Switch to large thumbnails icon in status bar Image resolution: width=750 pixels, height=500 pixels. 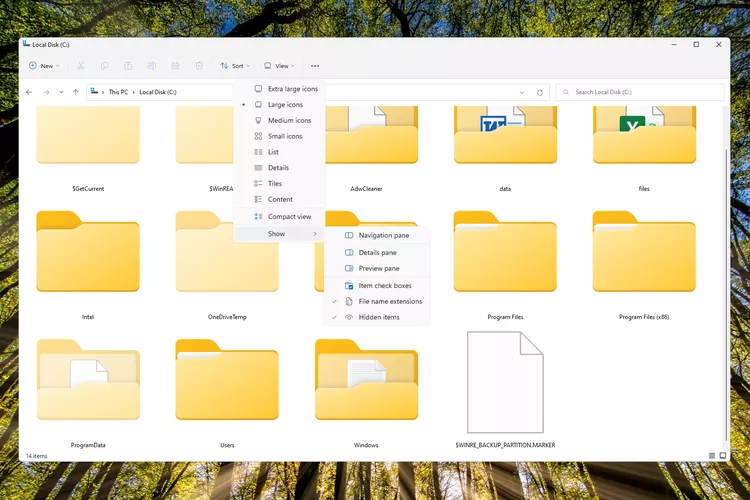tap(723, 456)
